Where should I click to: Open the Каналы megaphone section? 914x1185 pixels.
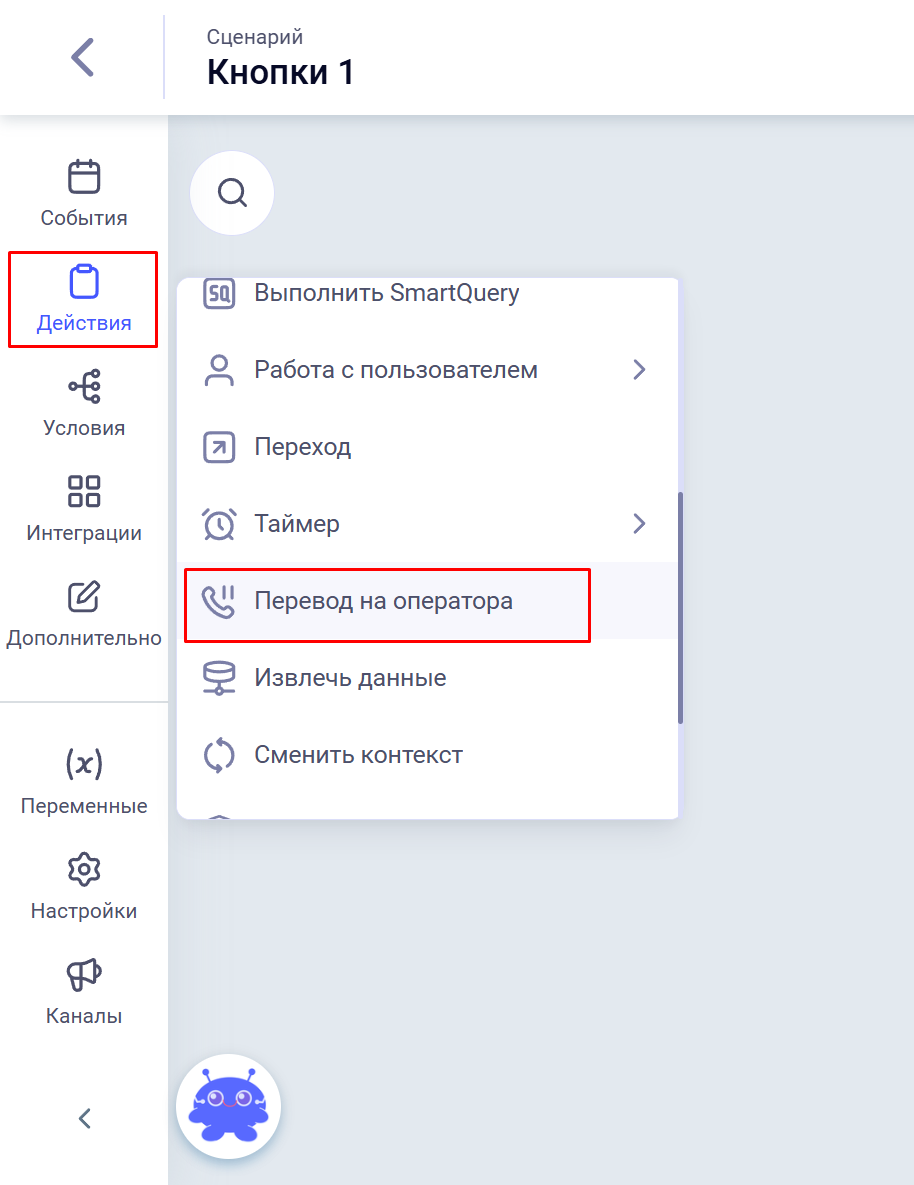pos(84,991)
